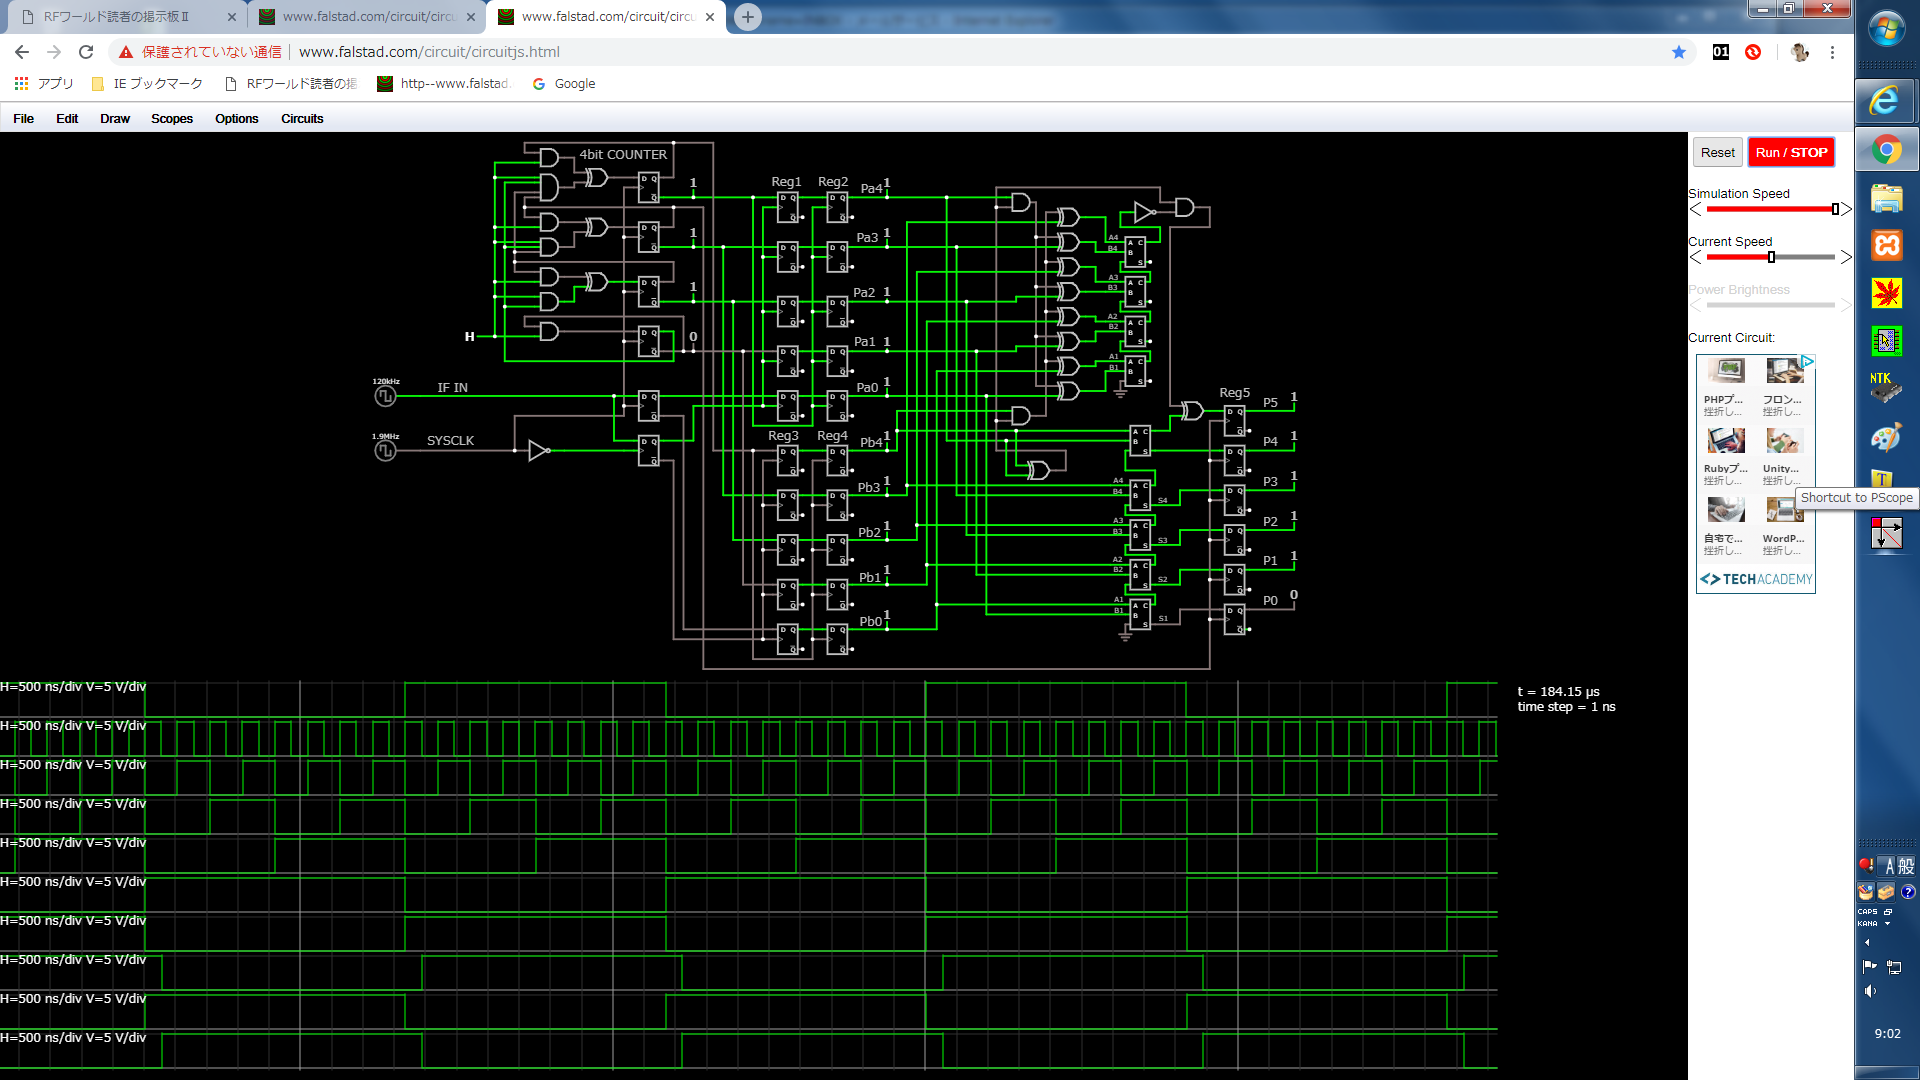Open a new browser tab
The width and height of the screenshot is (1920, 1080).
(747, 16)
